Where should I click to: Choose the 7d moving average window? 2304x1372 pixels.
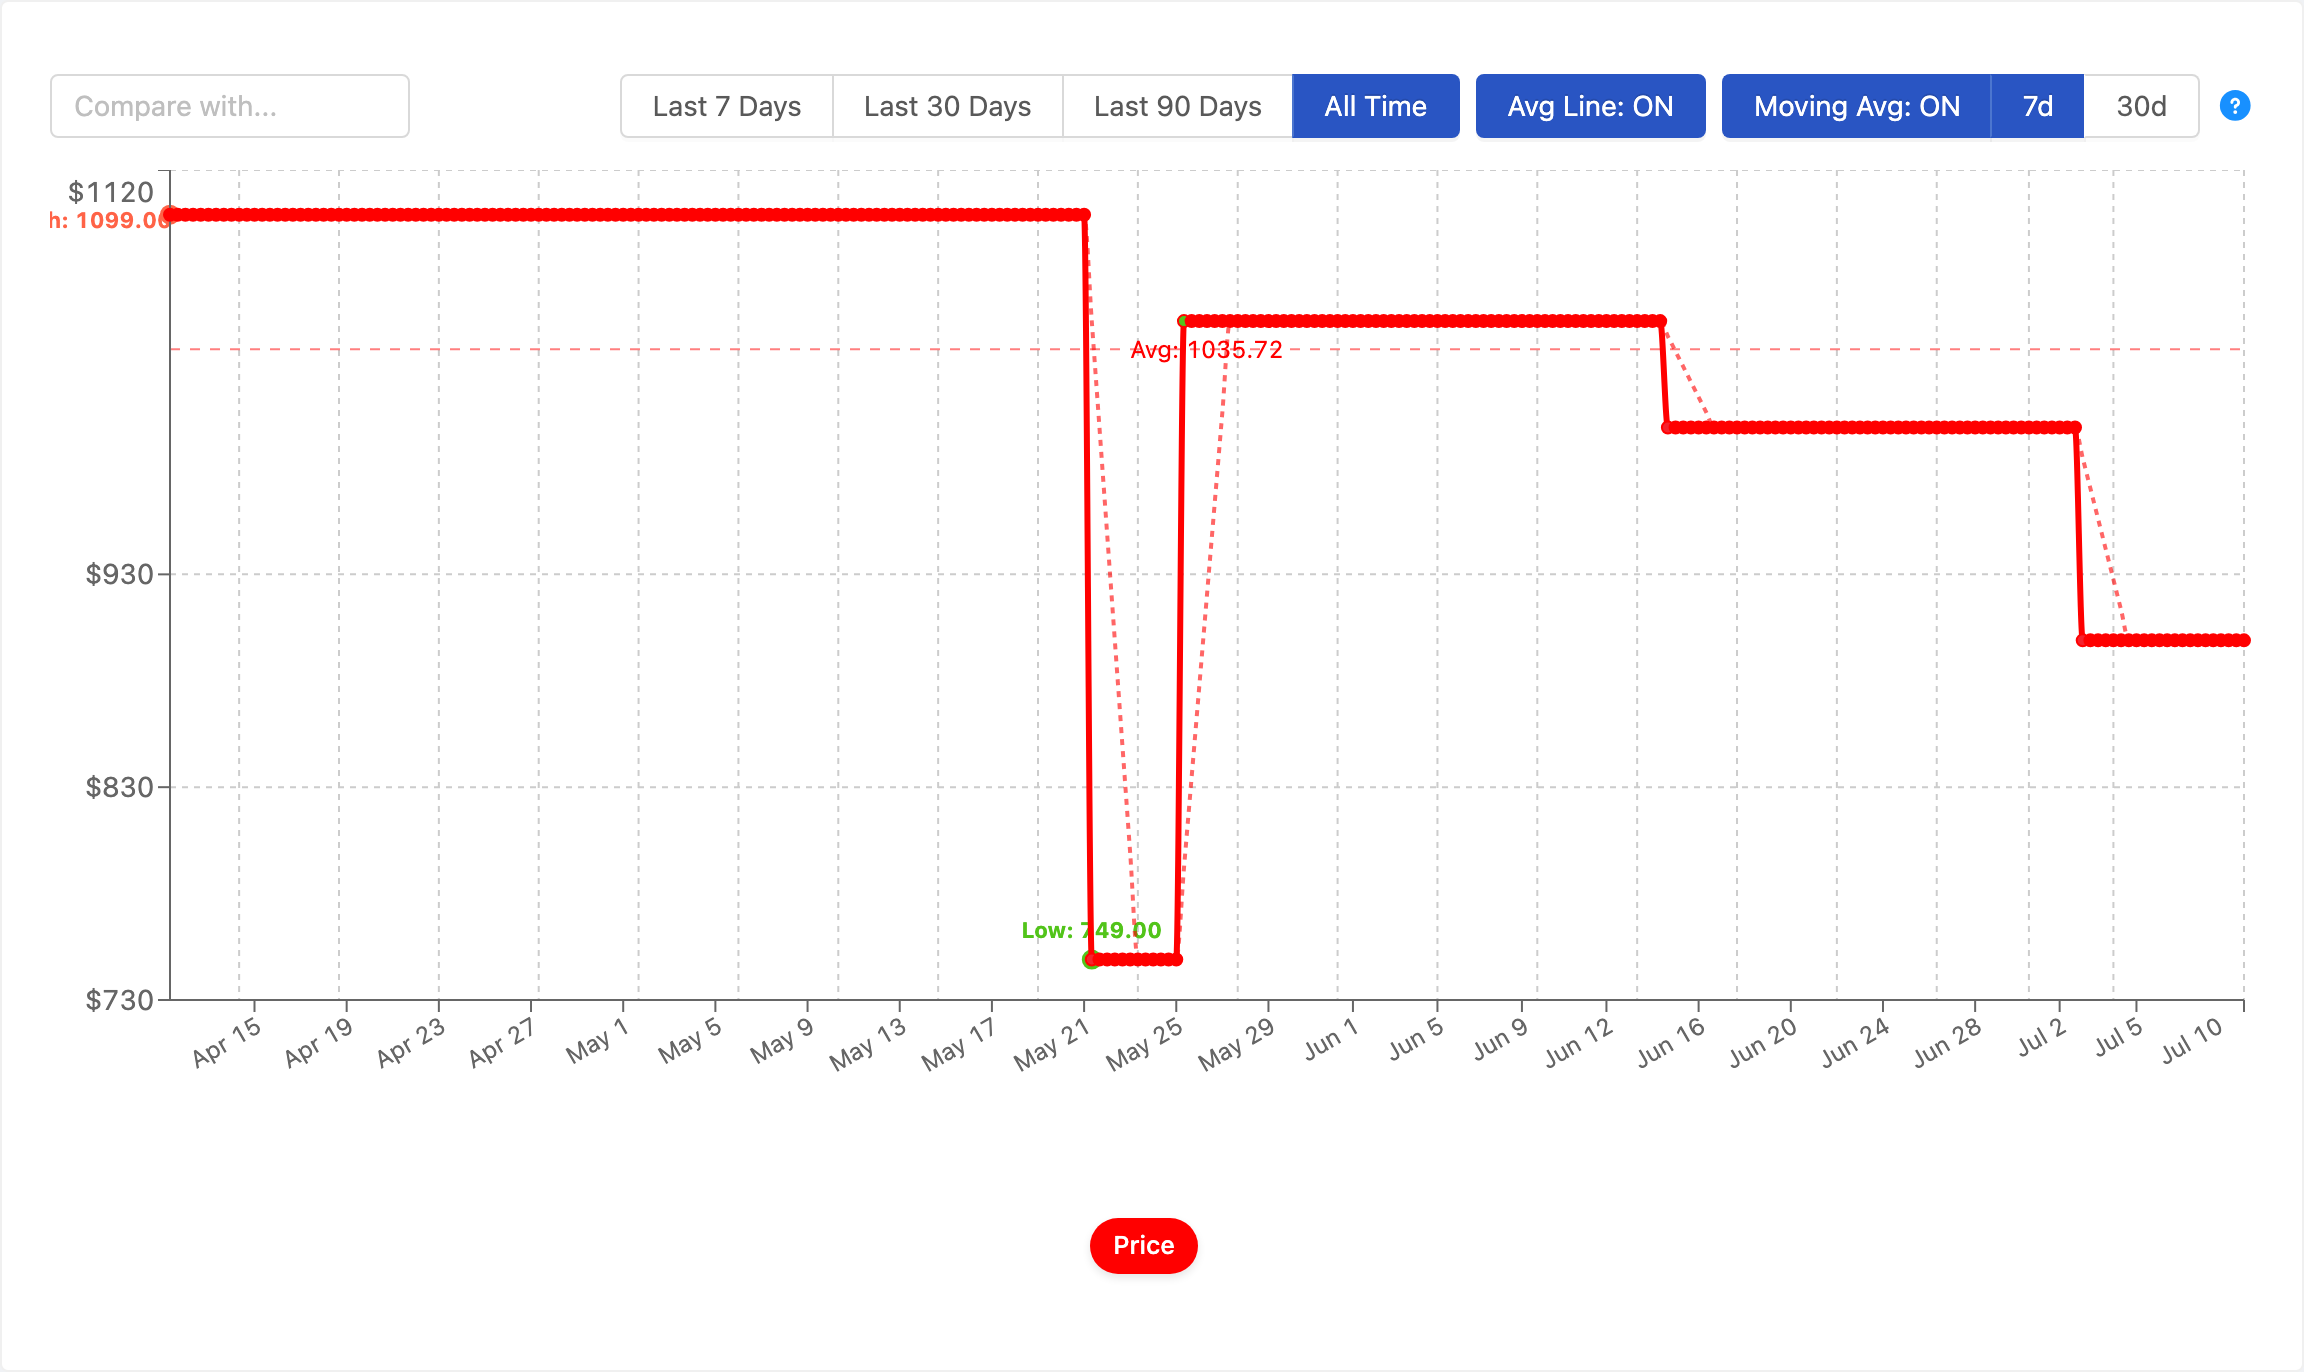coord(2037,106)
